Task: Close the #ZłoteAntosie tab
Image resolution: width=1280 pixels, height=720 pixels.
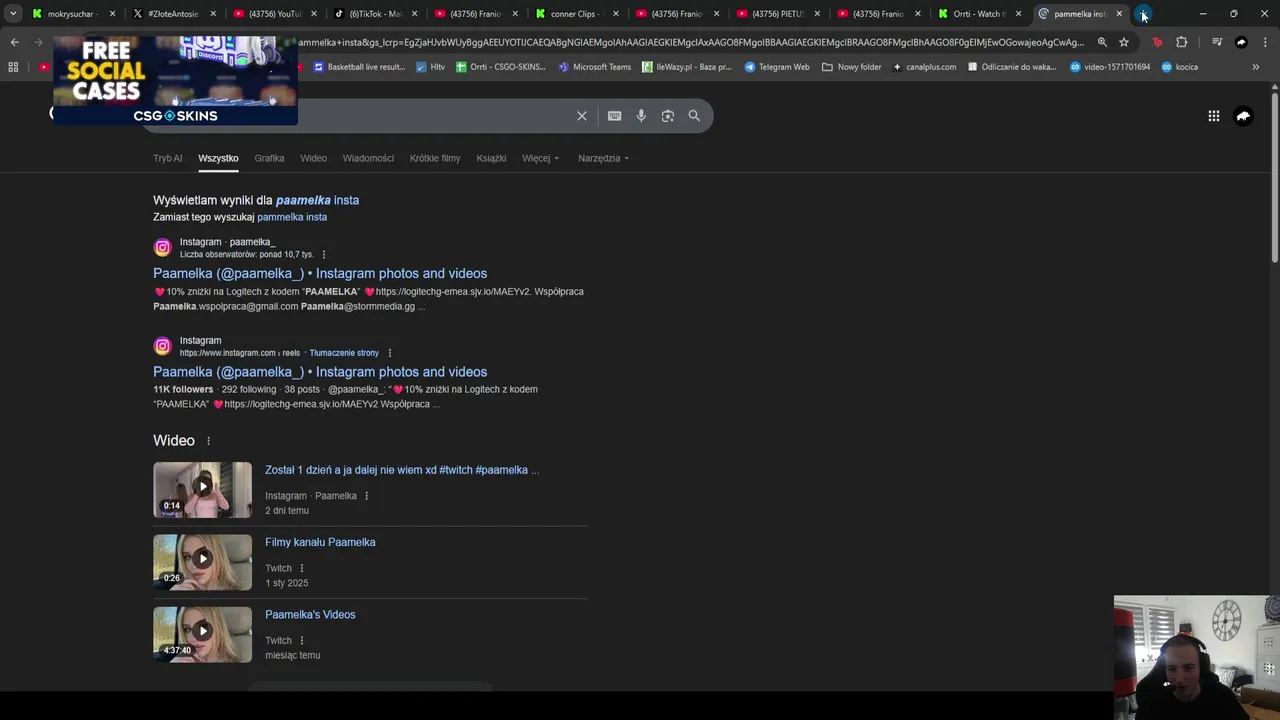Action: pos(213,14)
